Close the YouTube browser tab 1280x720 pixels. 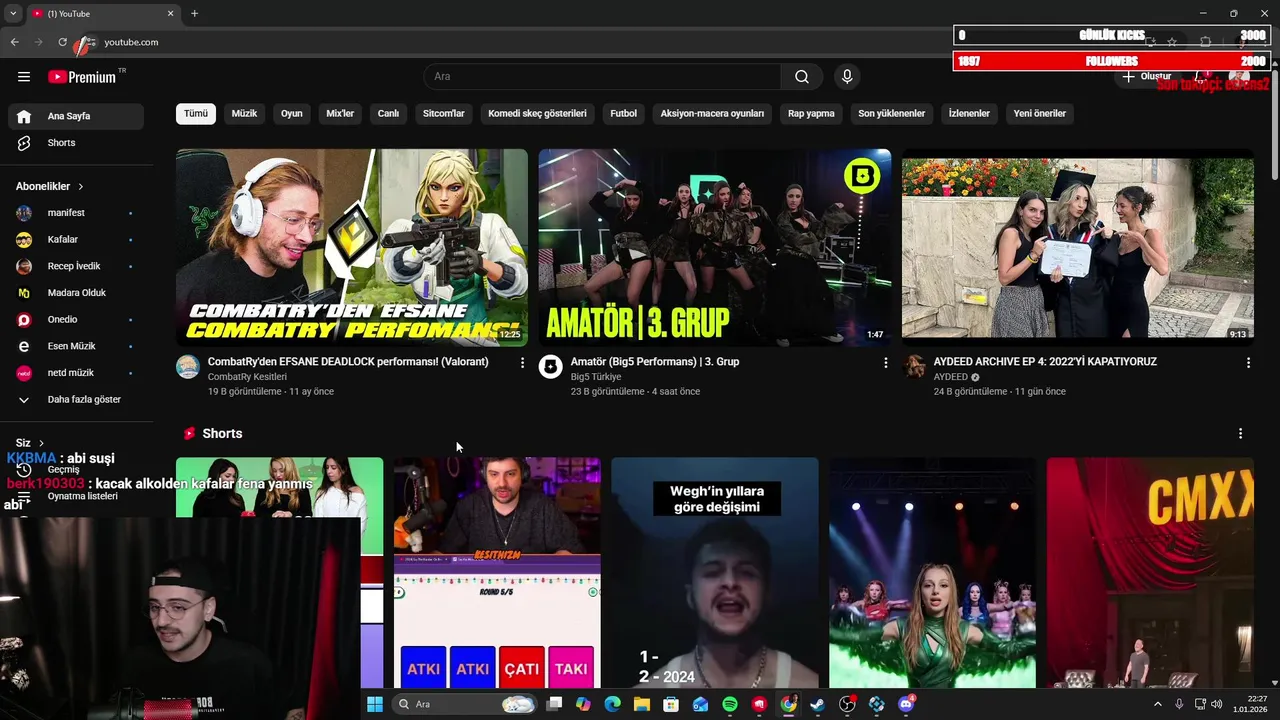point(170,13)
